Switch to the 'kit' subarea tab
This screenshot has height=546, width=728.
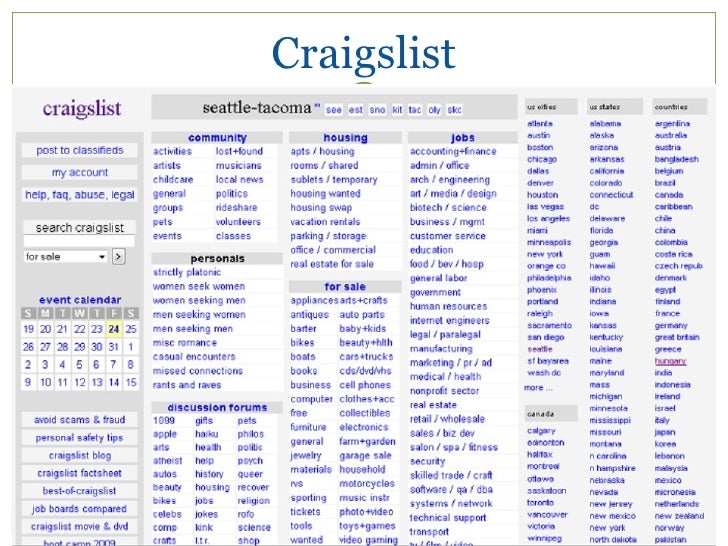tap(397, 110)
